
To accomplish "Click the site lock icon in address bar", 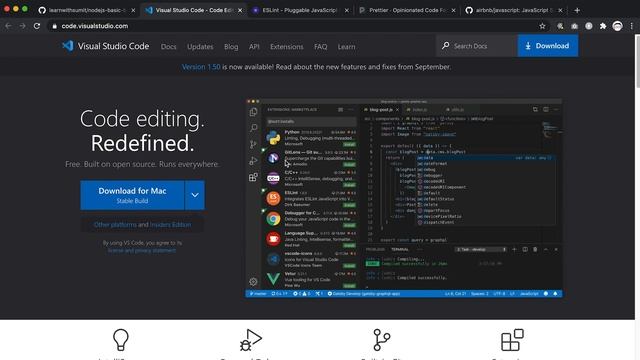I will point(54,26).
